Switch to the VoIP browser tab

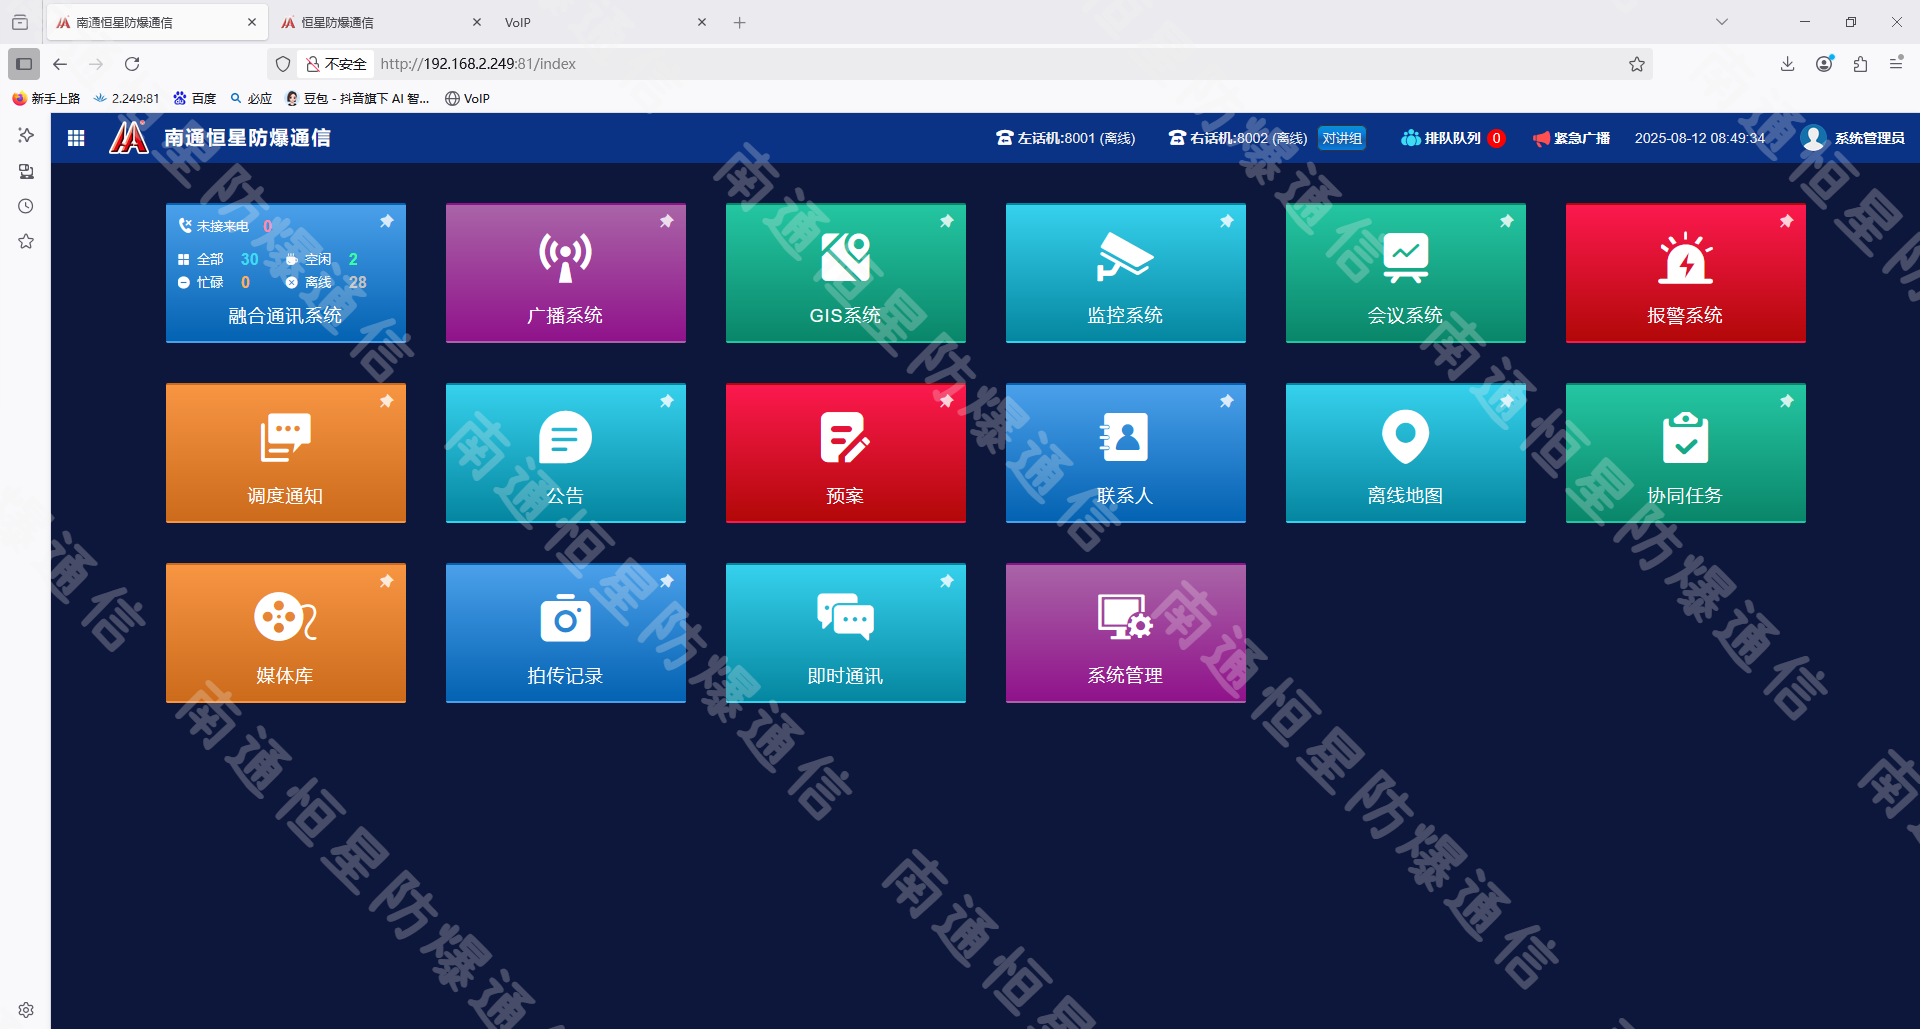[590, 22]
